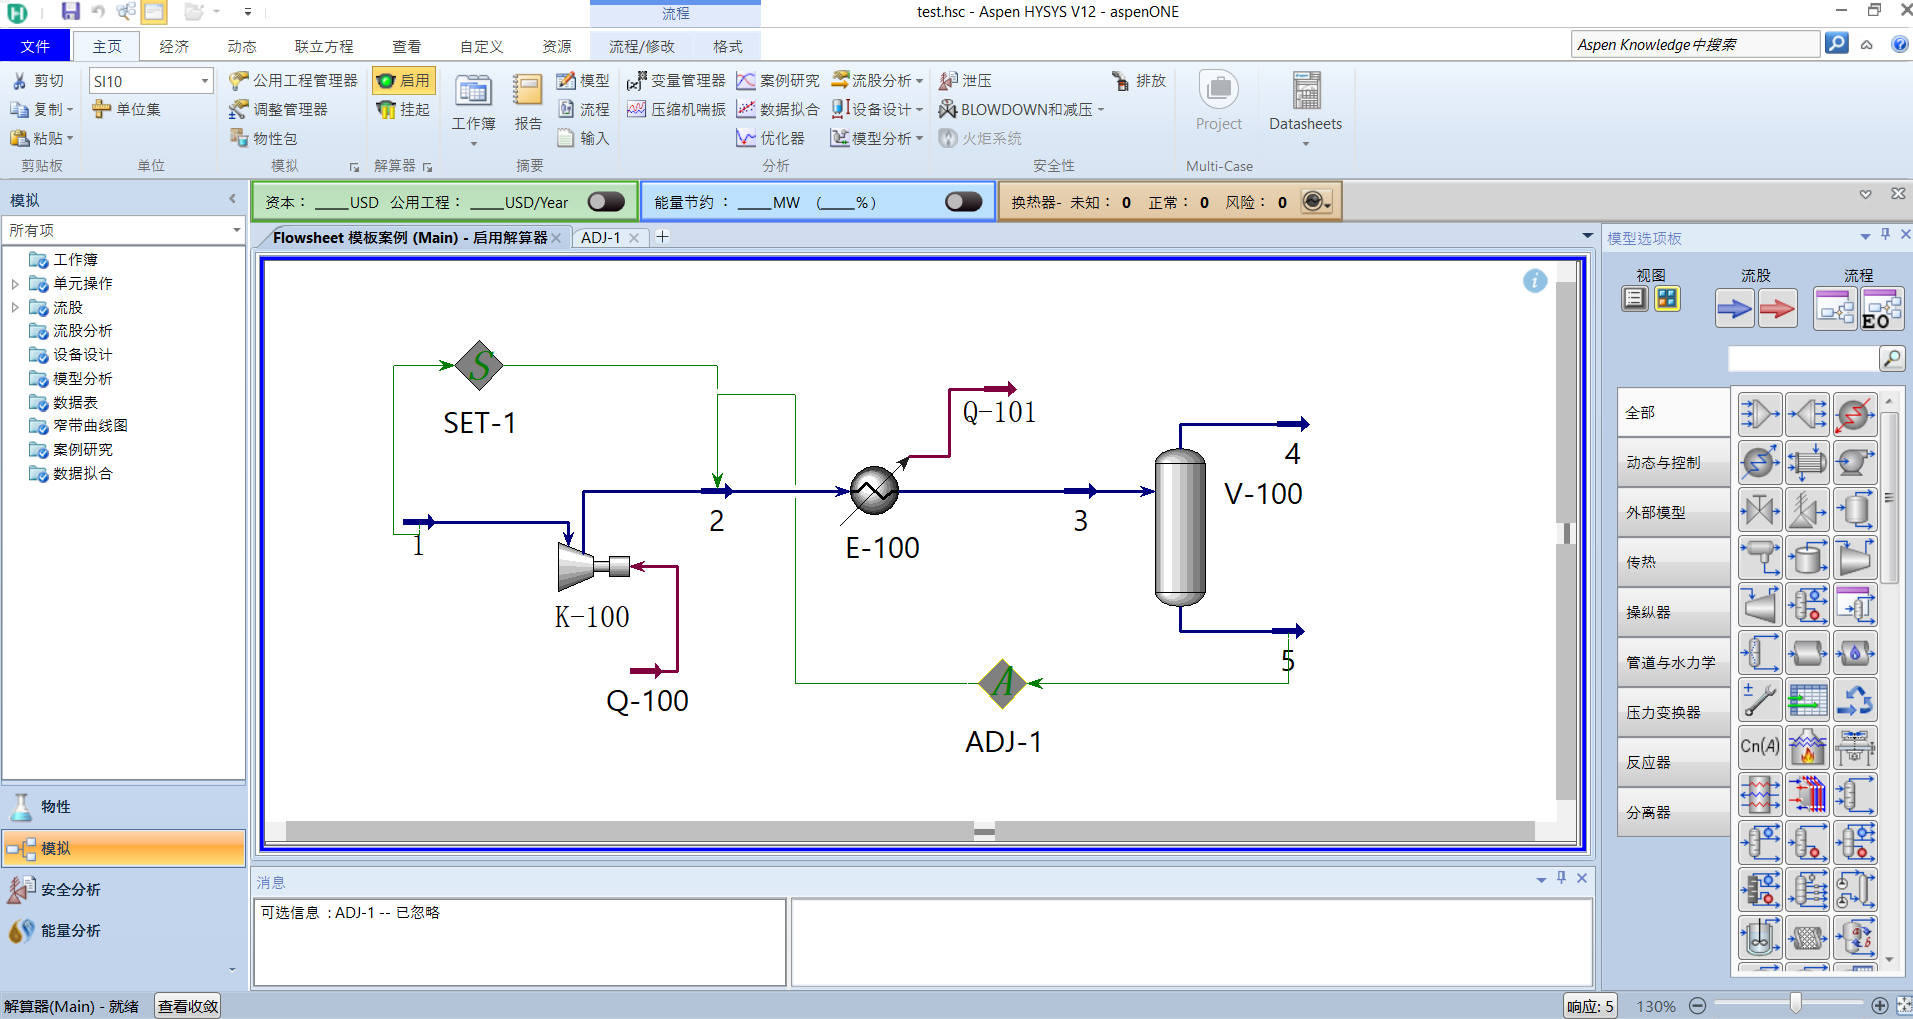Toggle the capital cost economics switch
The image size is (1913, 1019).
pyautogui.click(x=606, y=202)
